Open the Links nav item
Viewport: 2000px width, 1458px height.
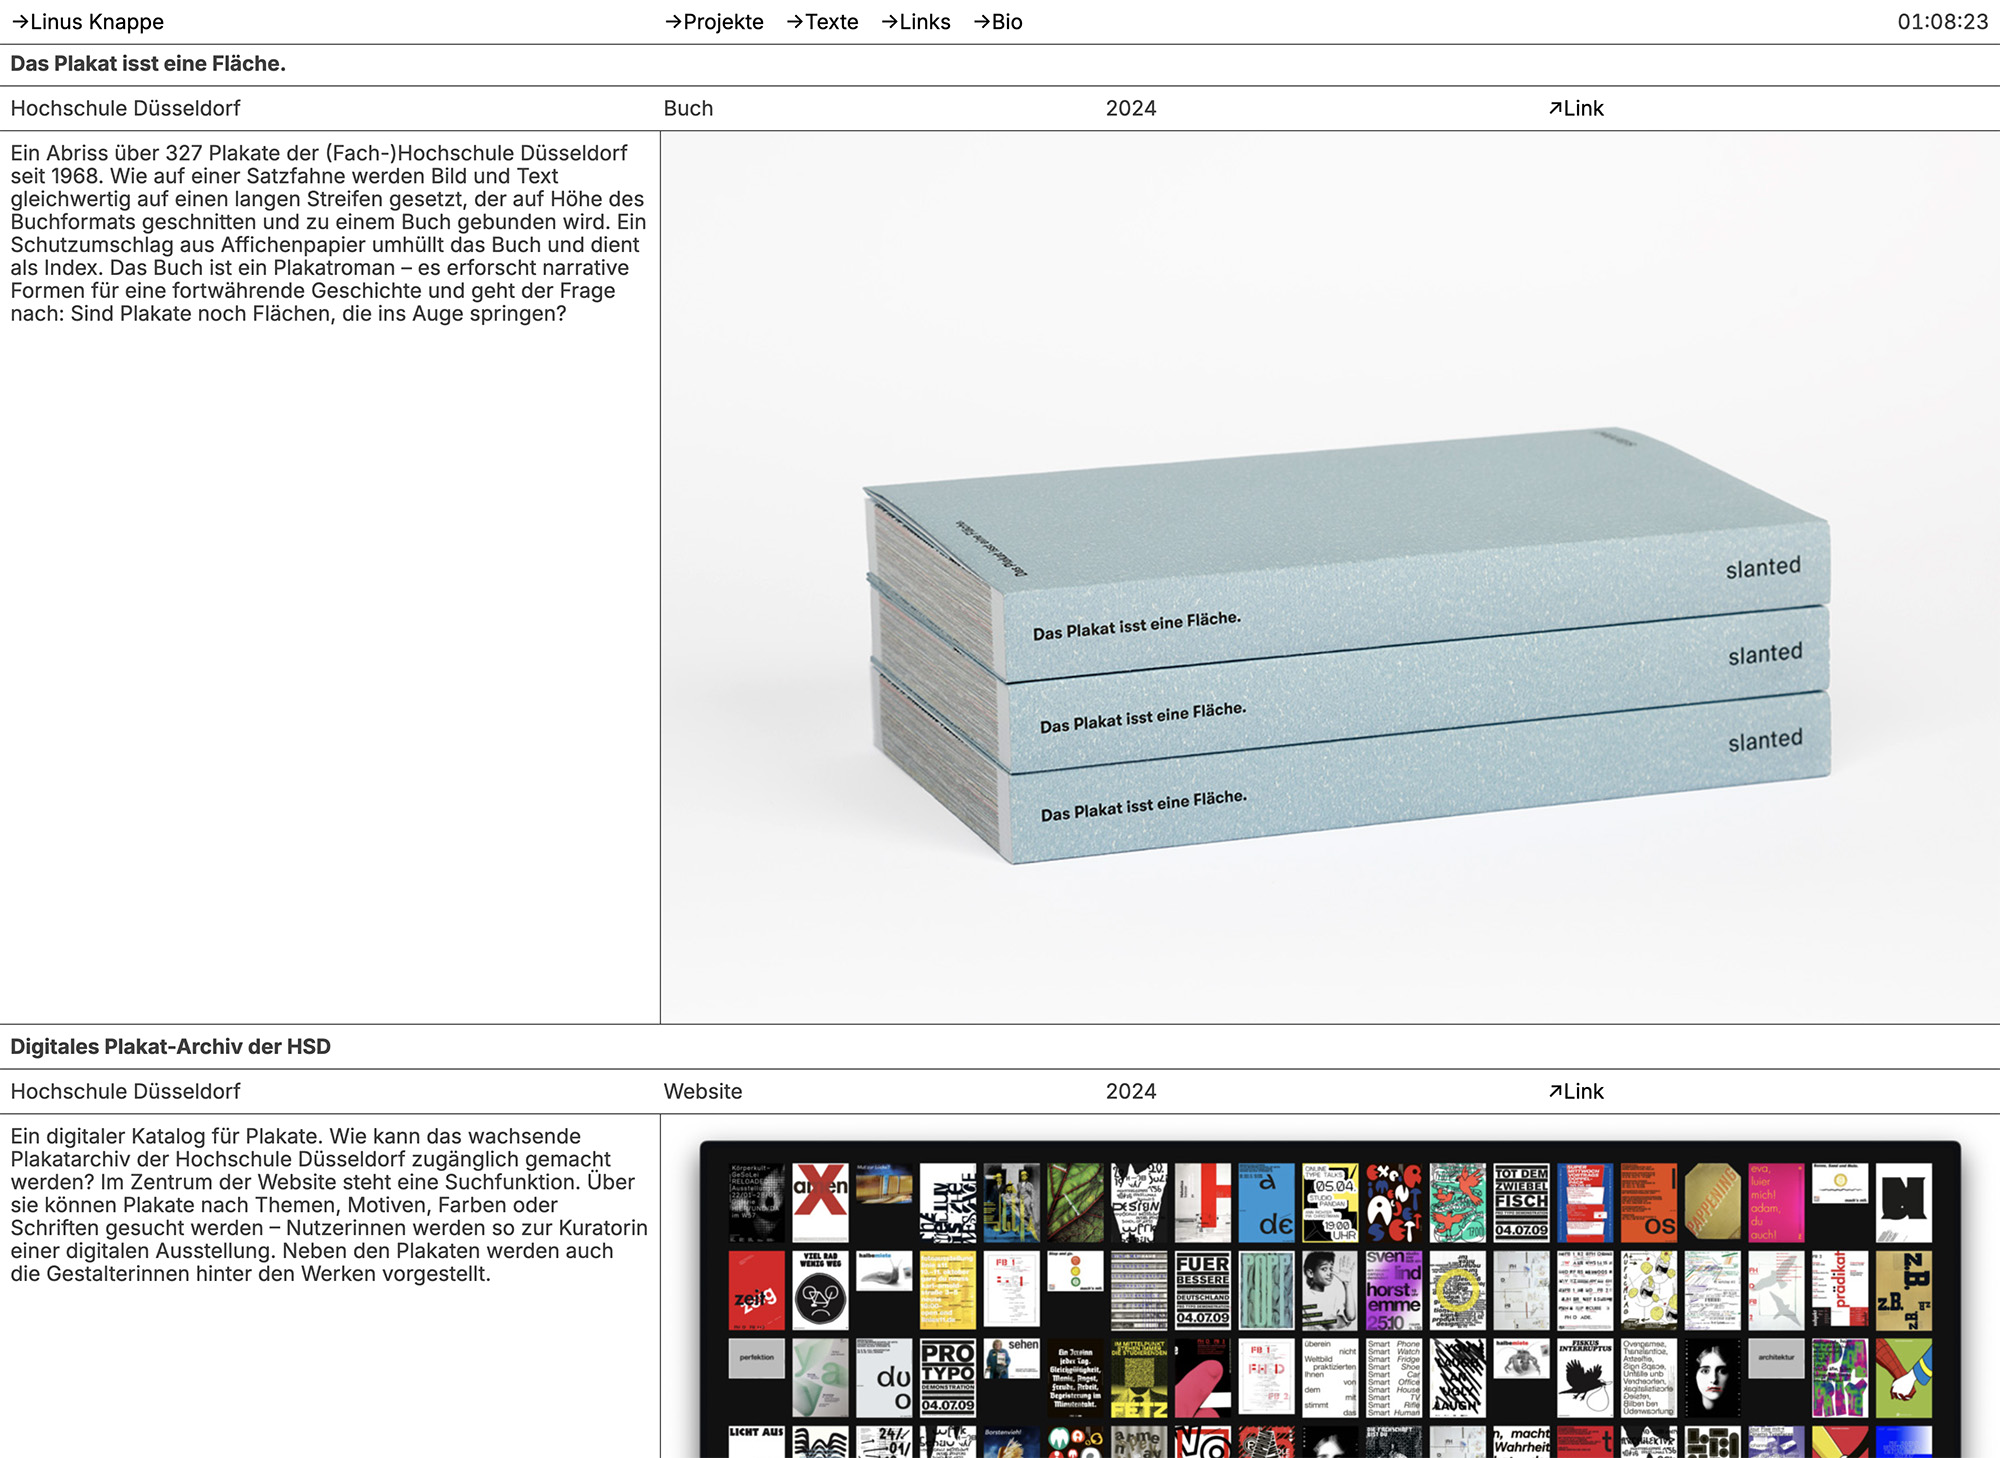click(915, 22)
